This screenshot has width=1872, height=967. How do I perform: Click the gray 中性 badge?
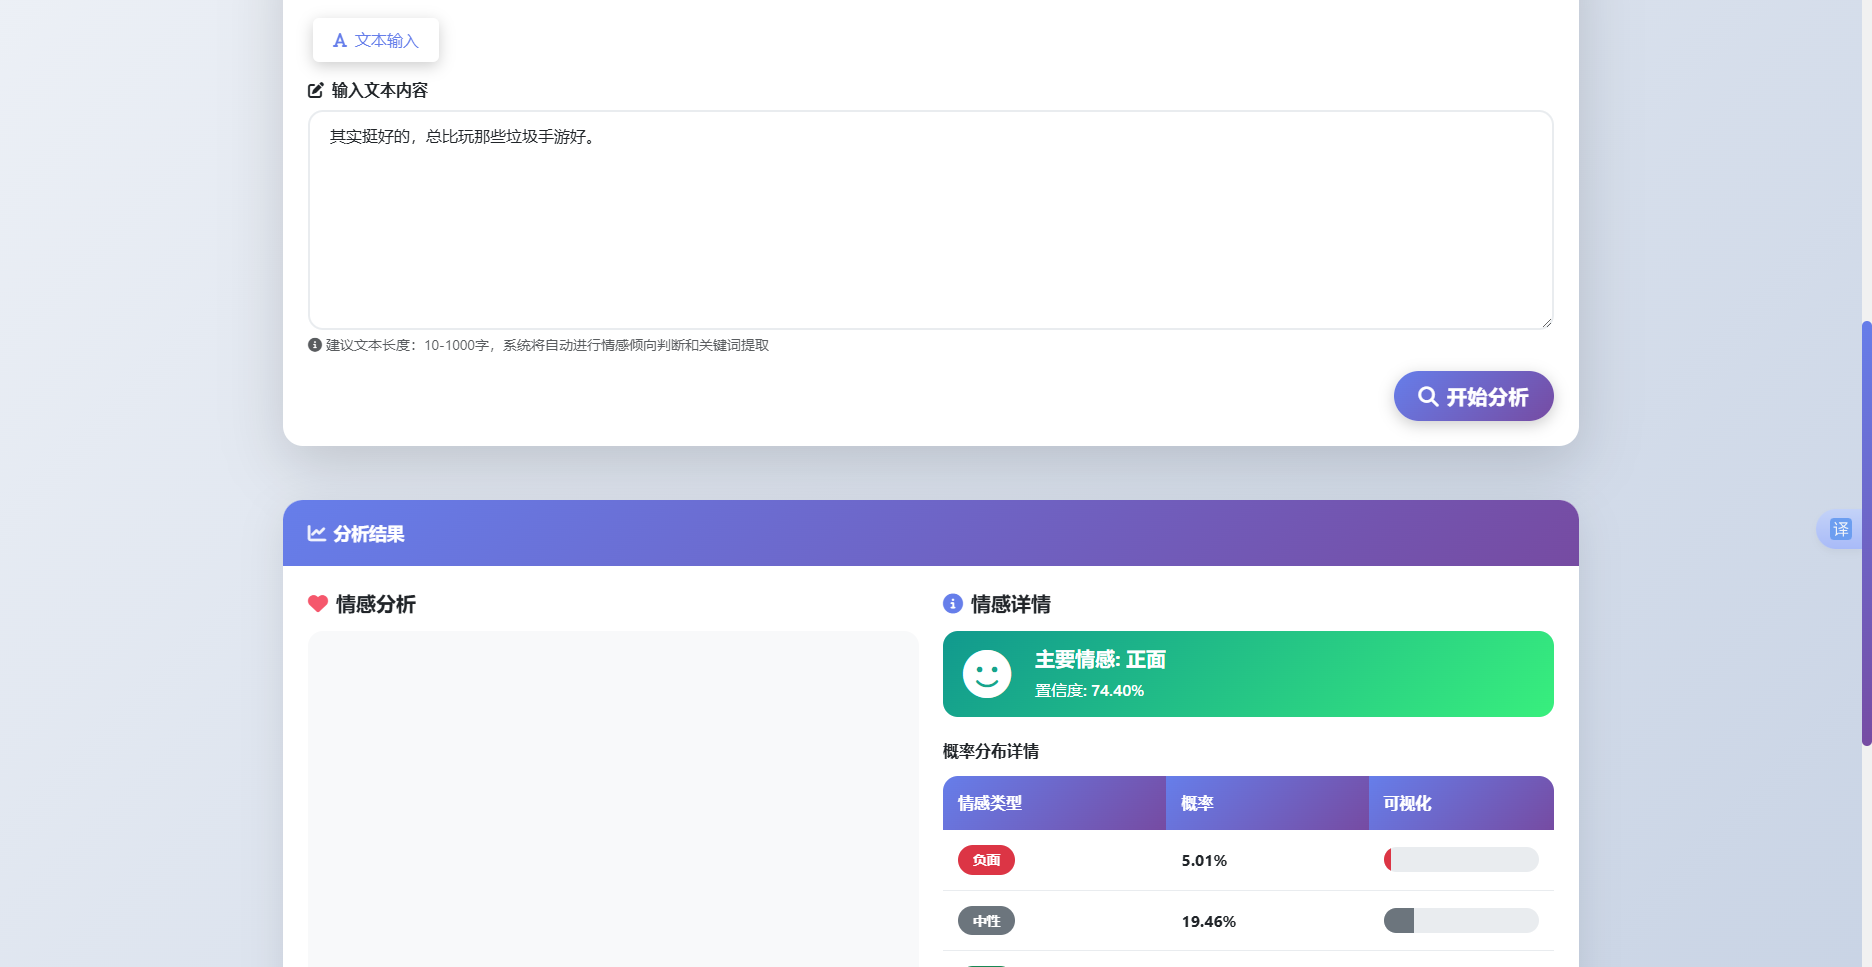pos(986,921)
